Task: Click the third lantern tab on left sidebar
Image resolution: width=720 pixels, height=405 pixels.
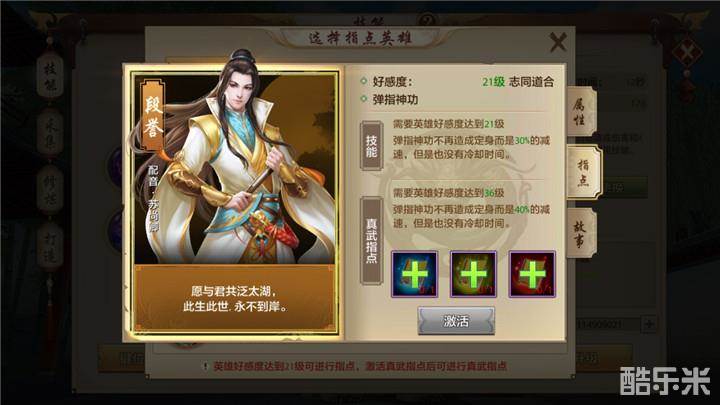Action: pyautogui.click(x=50, y=191)
